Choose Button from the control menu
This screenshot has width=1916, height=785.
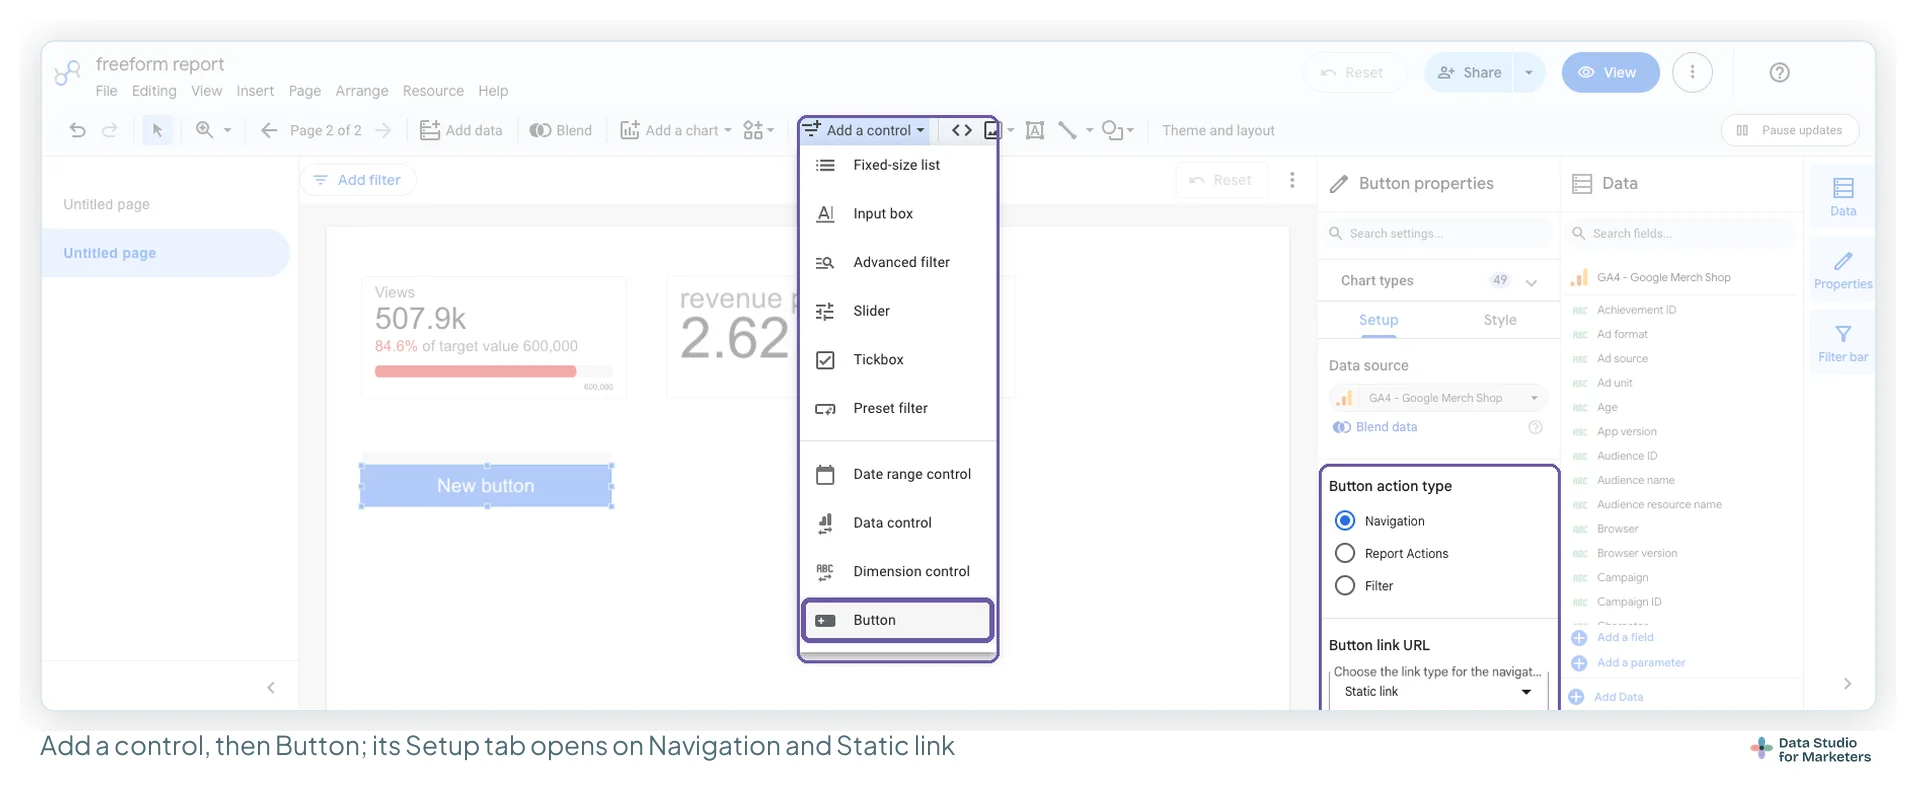897,620
